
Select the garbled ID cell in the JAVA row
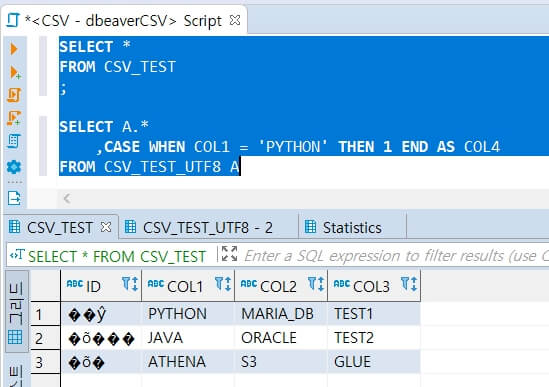pos(101,338)
